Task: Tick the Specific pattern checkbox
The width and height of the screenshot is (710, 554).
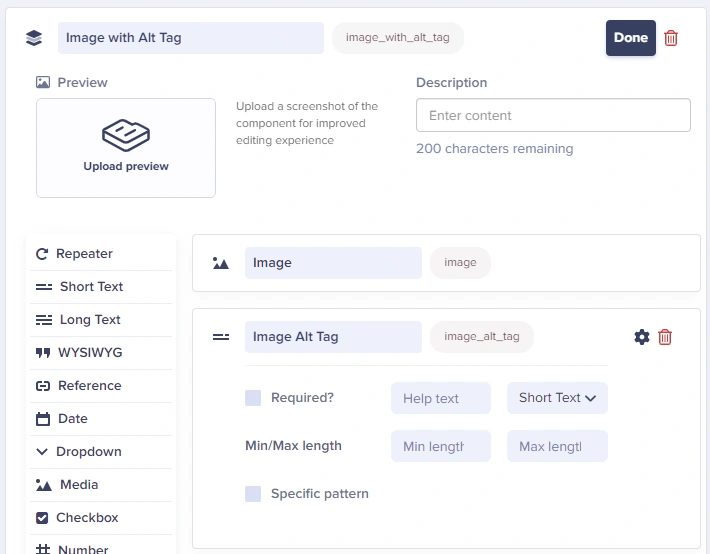Action: point(253,494)
